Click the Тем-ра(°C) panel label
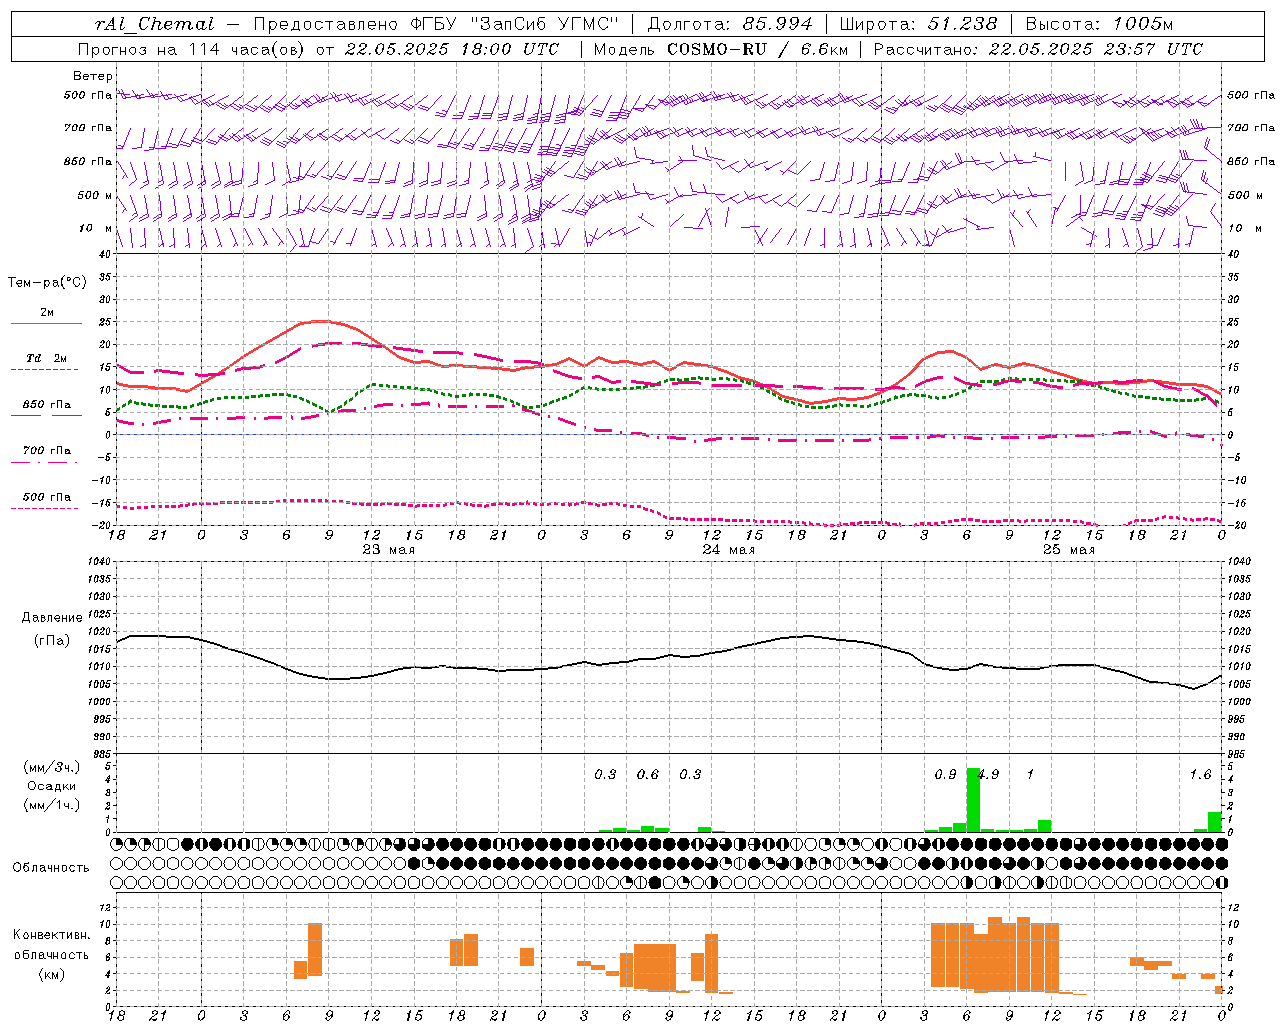Viewport: 1280px width, 1024px height. 47,283
